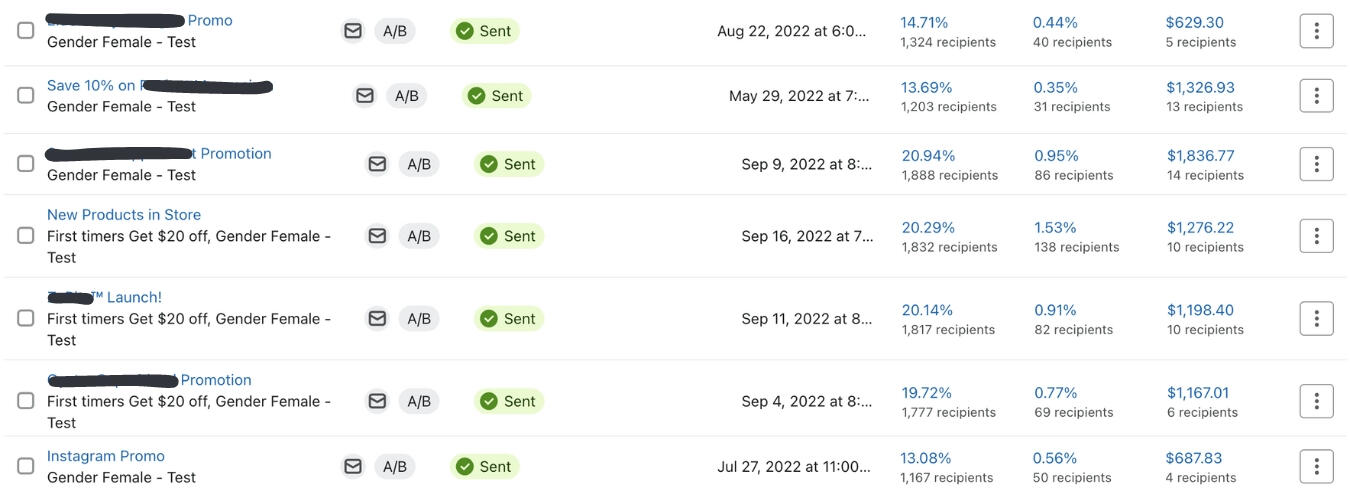
Task: Open $1,836.77 revenue figure
Action: [1201, 156]
